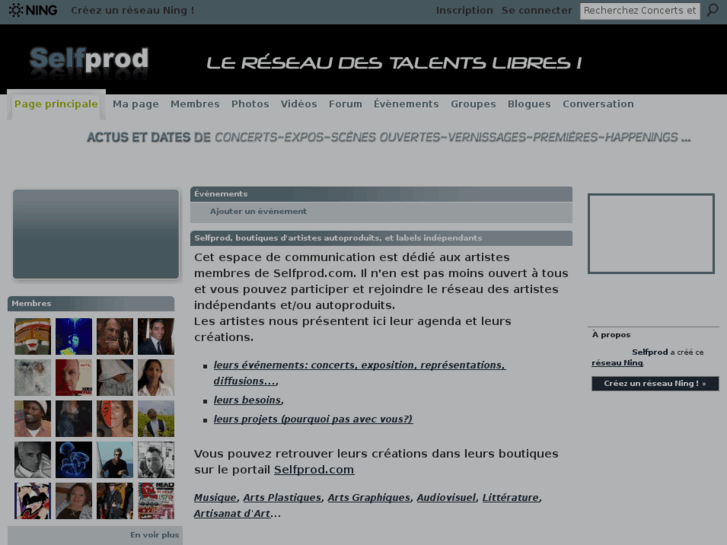Open member thumbnail of man in suit
This screenshot has height=545, width=727.
tap(156, 336)
